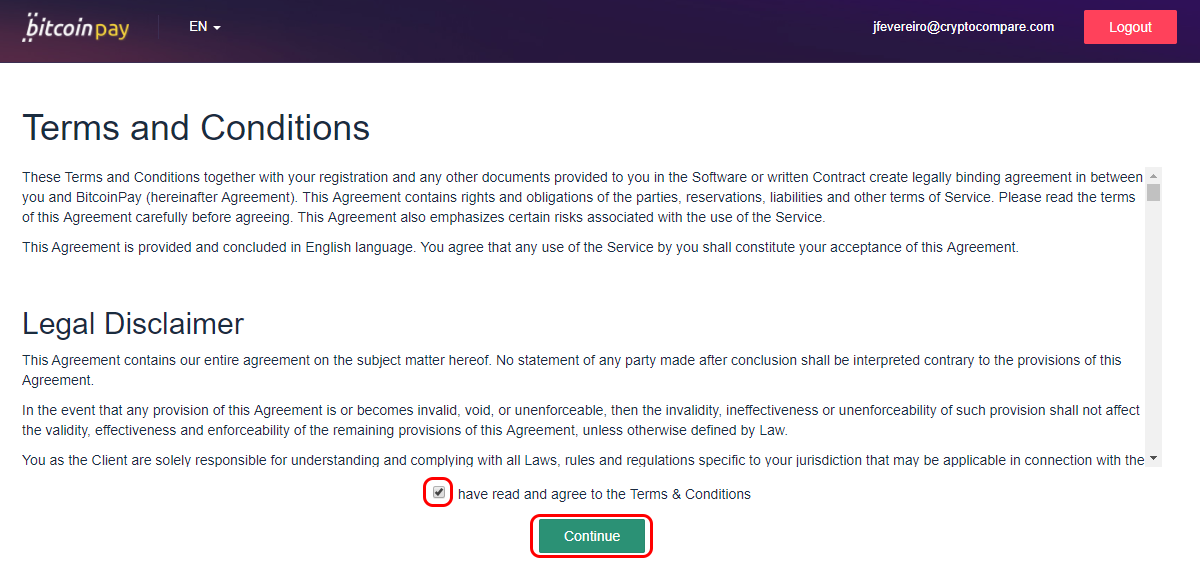1200x561 pixels.
Task: Click the scrollbar track below the thumb
Action: (x=1154, y=325)
